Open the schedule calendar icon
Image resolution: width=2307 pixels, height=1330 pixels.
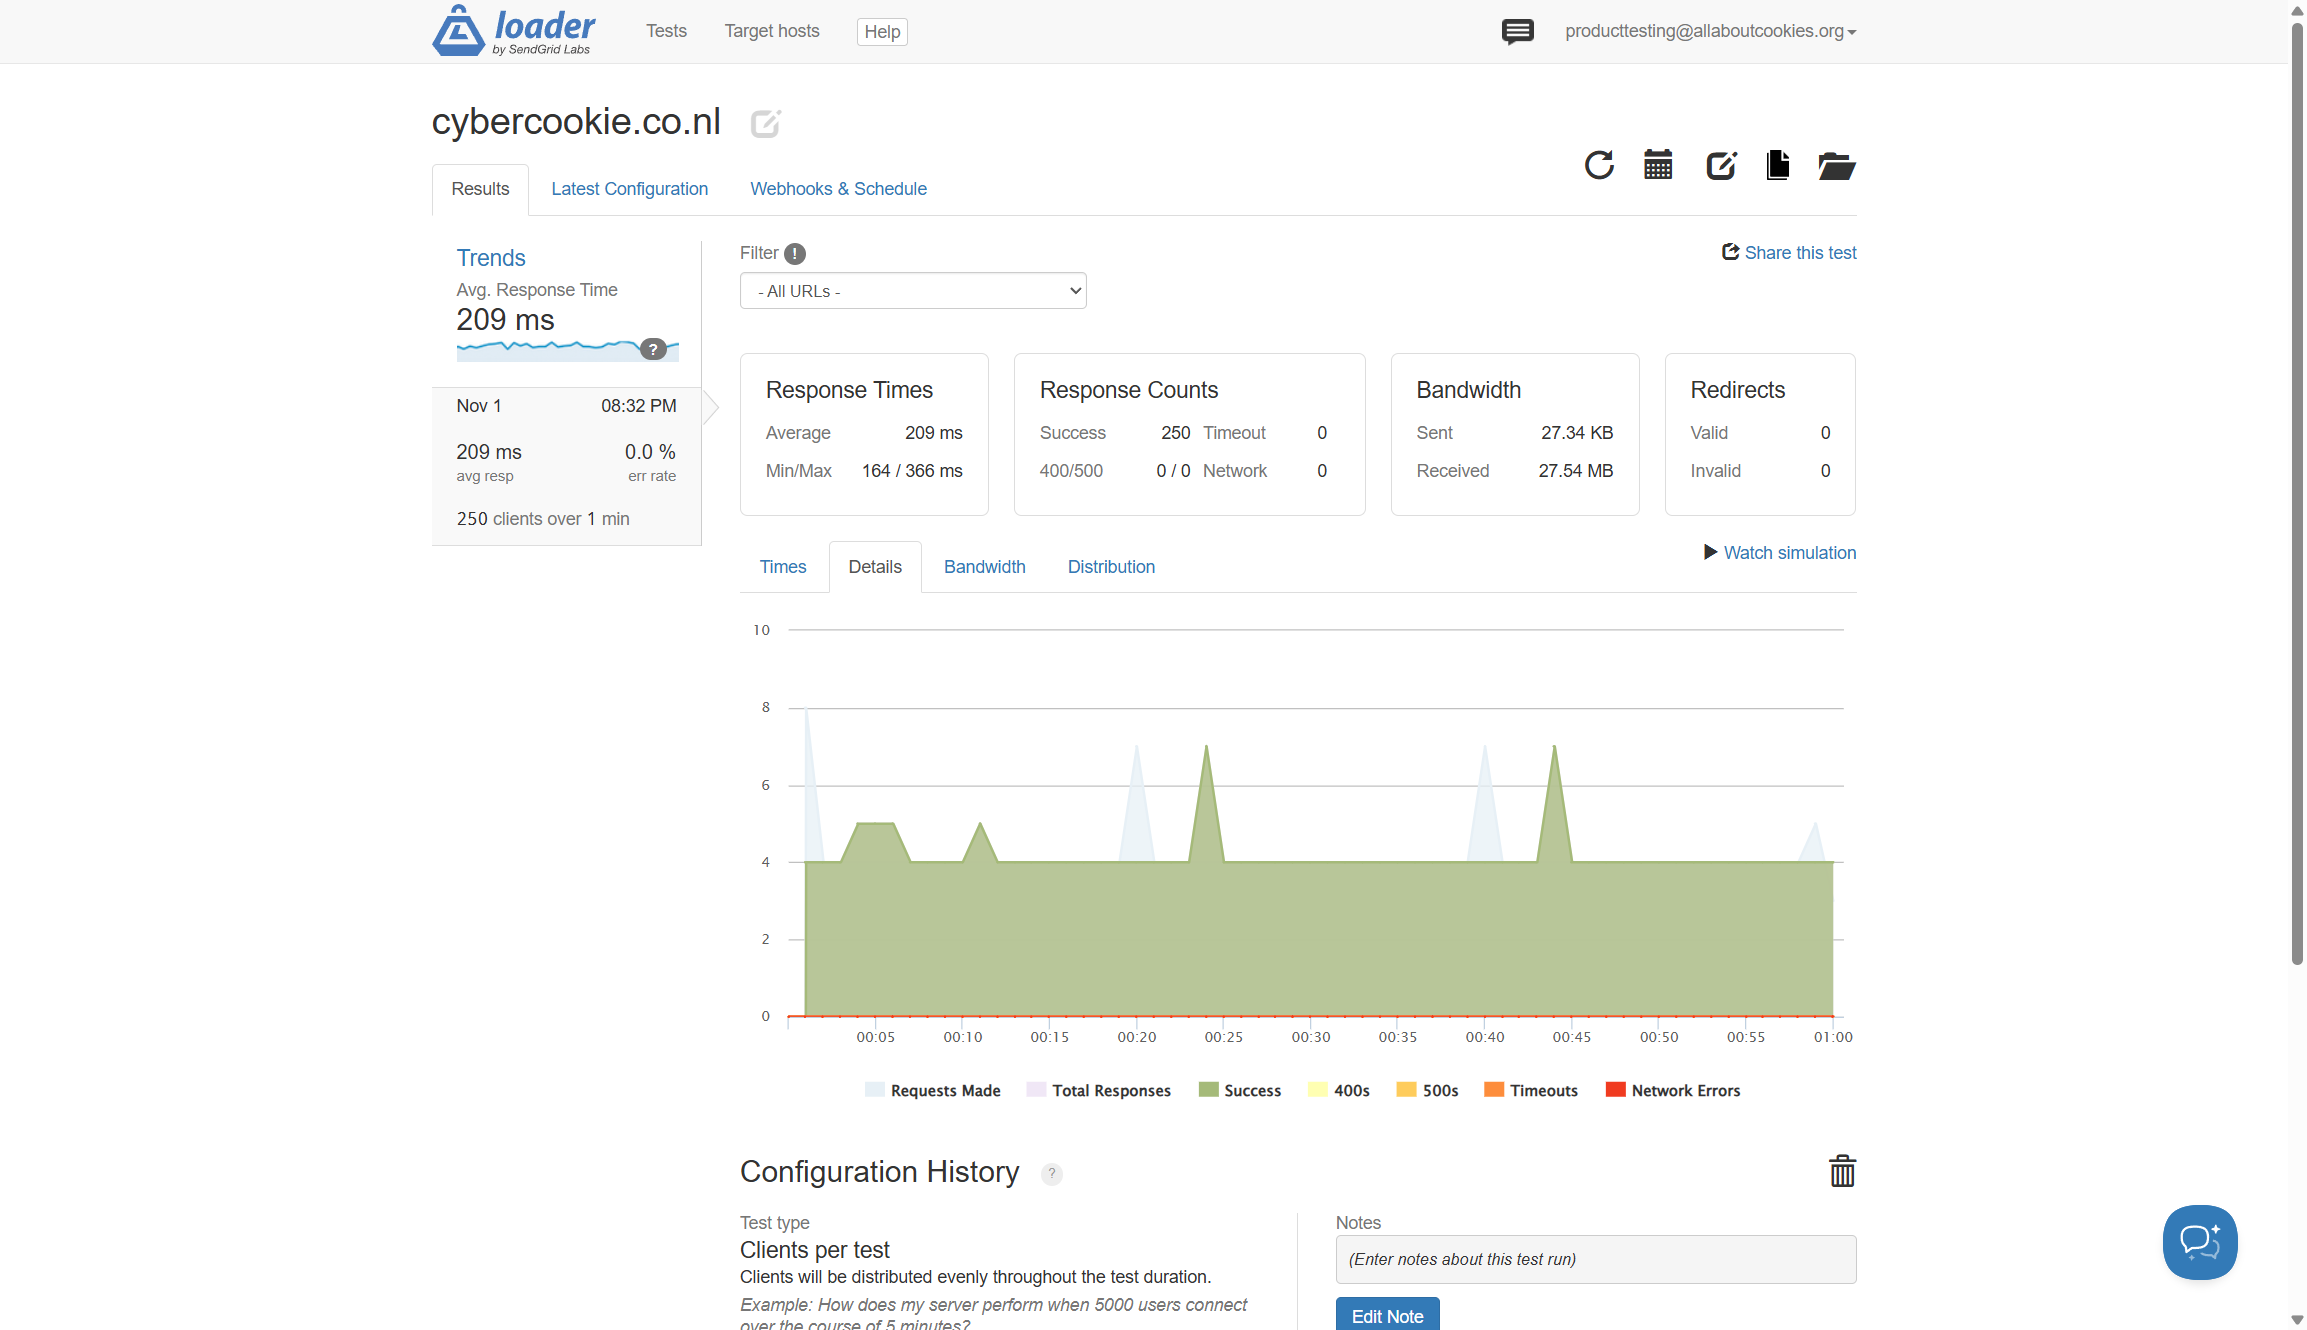tap(1658, 165)
